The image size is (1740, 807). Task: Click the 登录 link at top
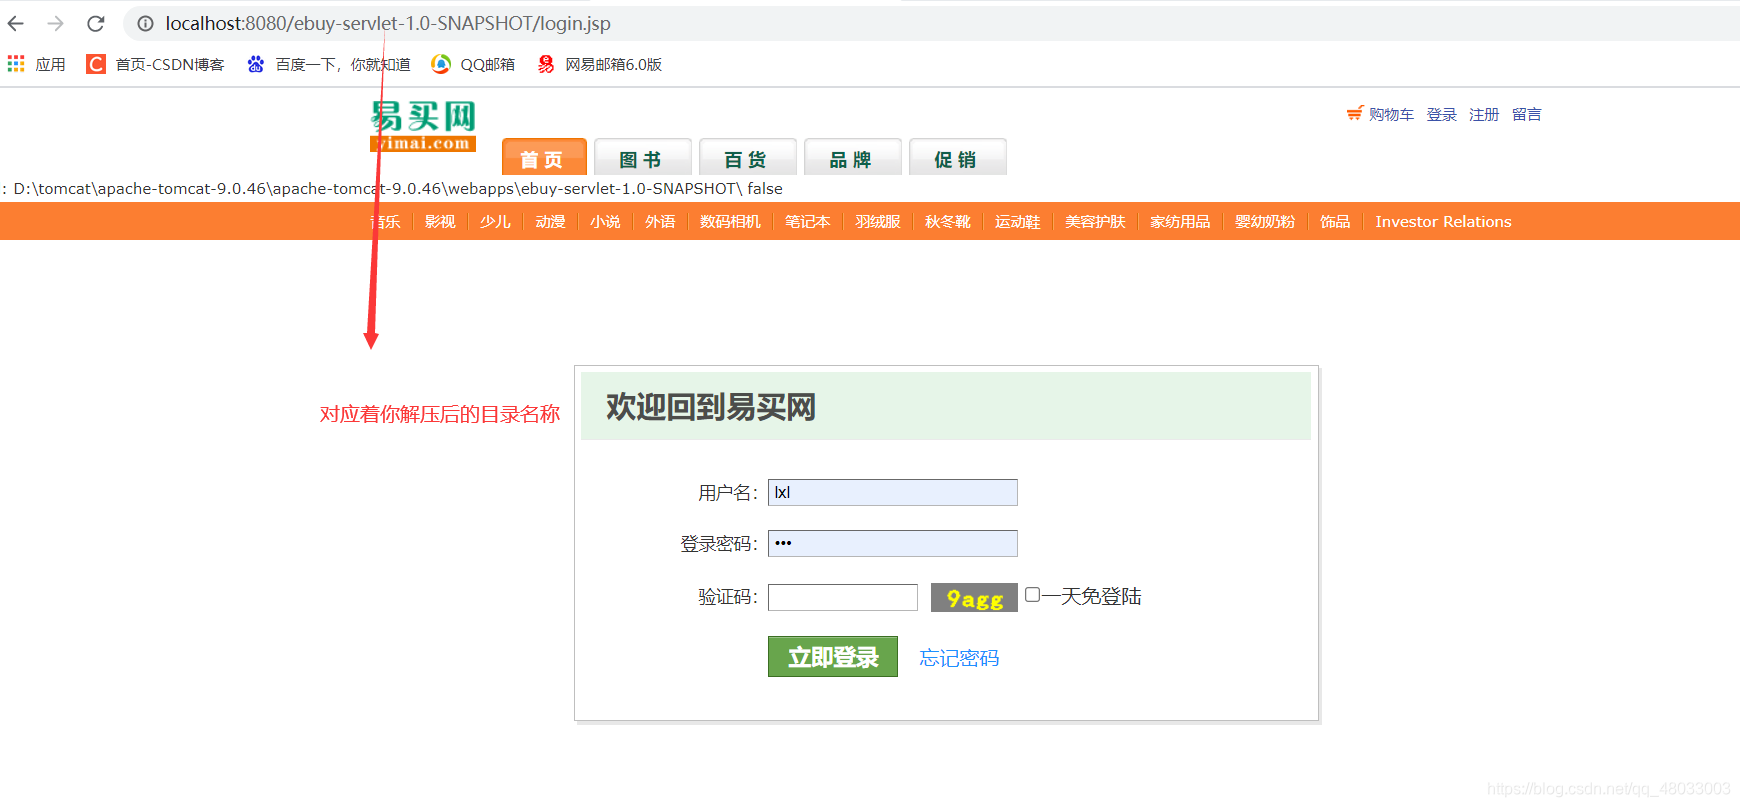point(1441,115)
